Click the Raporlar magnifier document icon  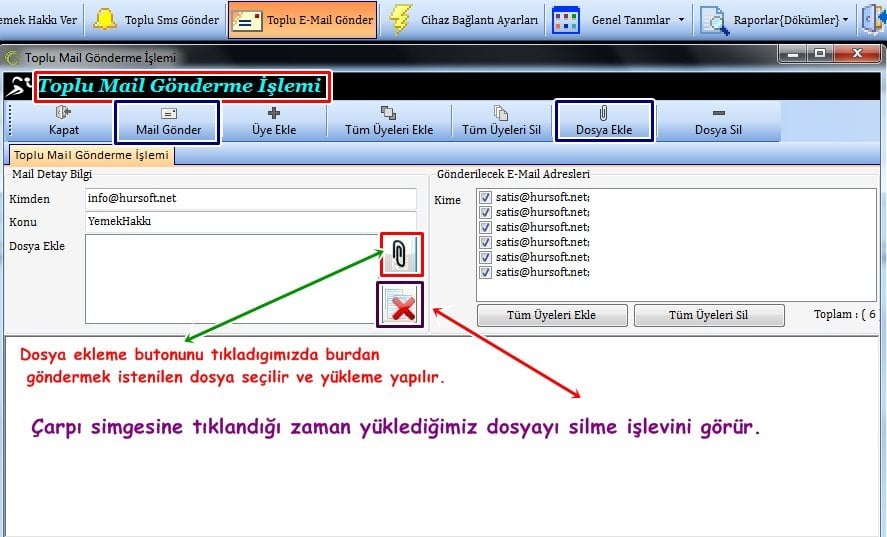tap(714, 20)
